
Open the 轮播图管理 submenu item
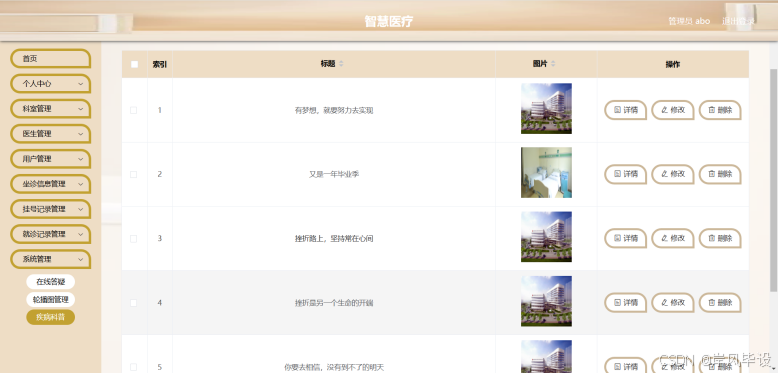click(51, 300)
